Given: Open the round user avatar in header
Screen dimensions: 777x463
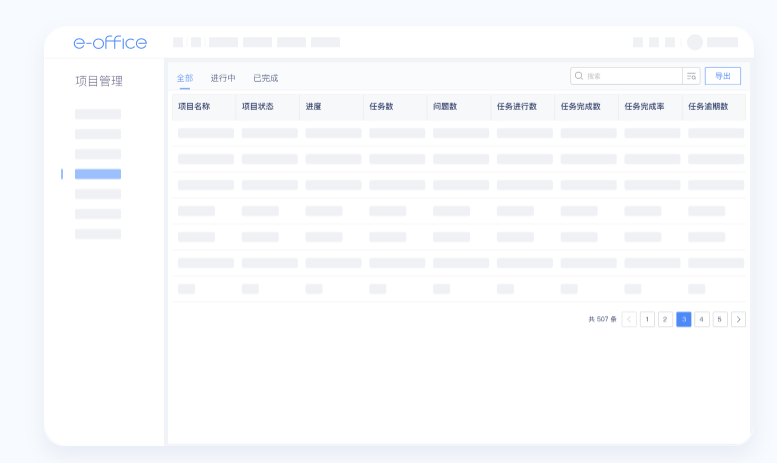Looking at the screenshot, I should click(x=695, y=43).
